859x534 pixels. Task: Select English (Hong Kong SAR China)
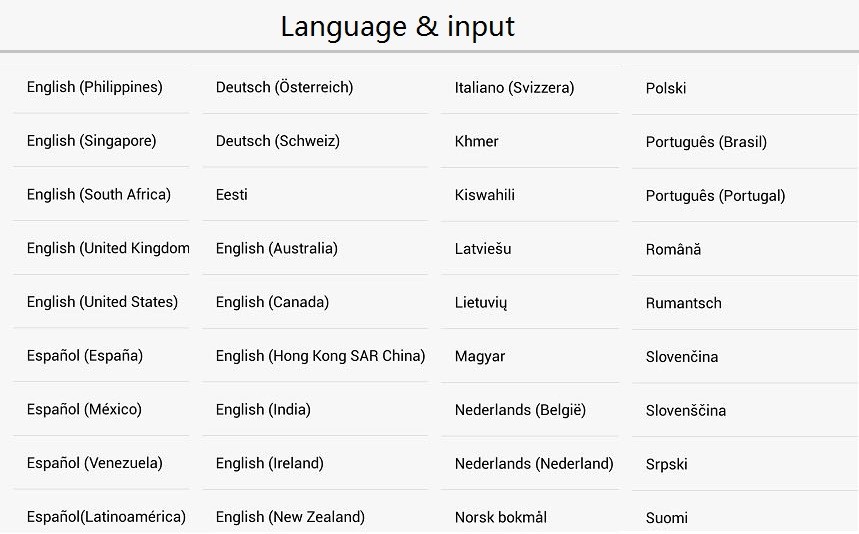point(320,356)
